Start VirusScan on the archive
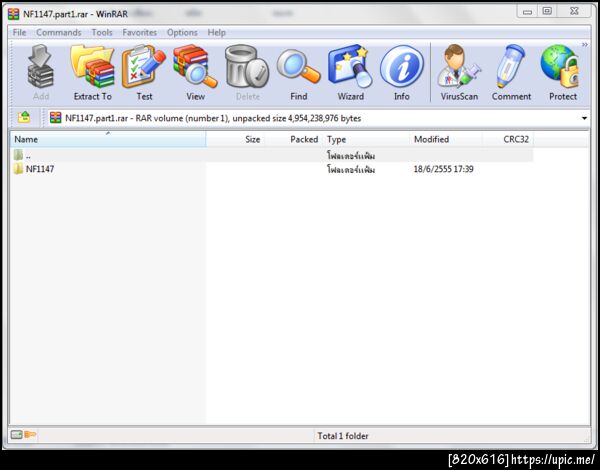Viewport: 600px width, 470px height. (x=459, y=72)
